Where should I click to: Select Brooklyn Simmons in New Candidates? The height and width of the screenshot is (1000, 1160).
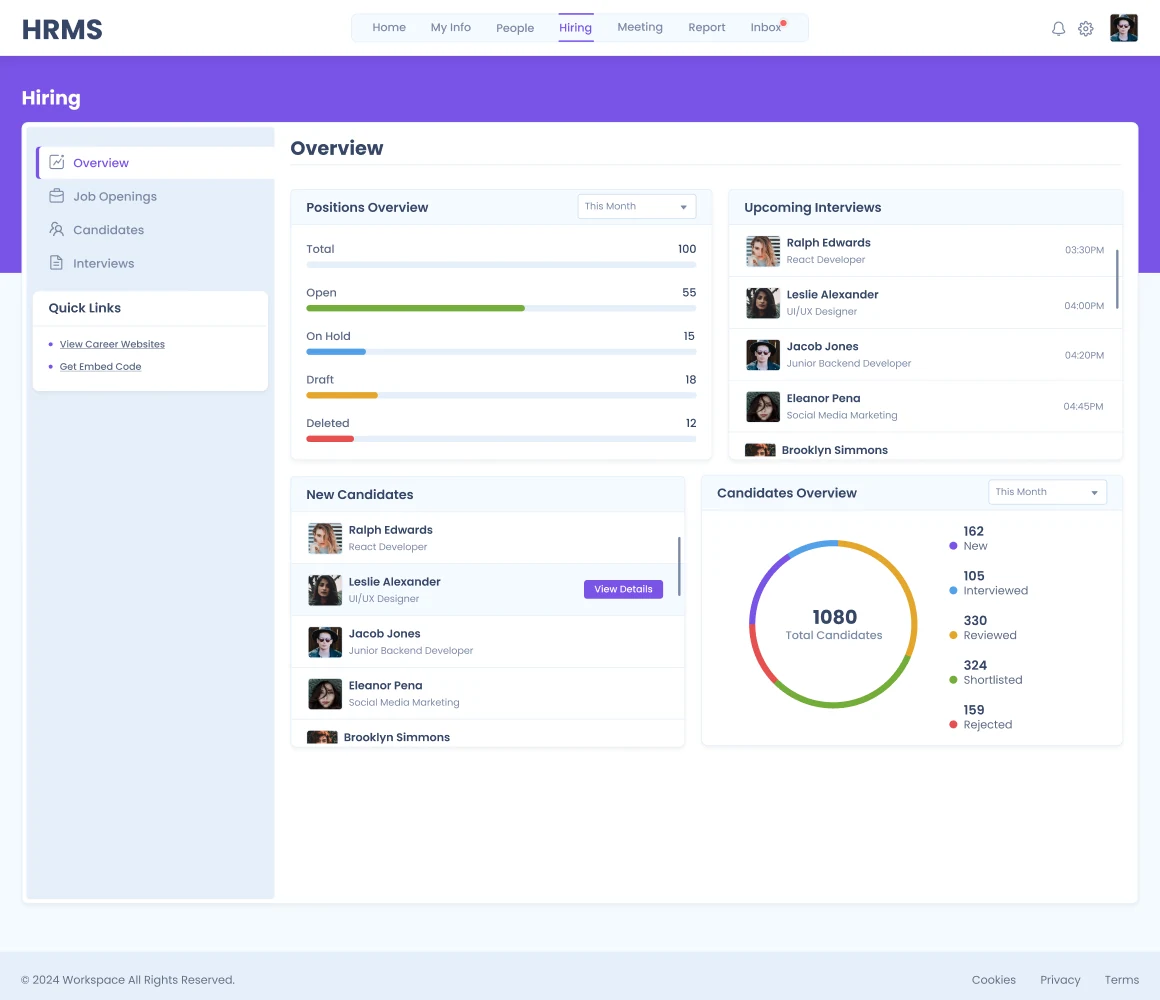[397, 737]
